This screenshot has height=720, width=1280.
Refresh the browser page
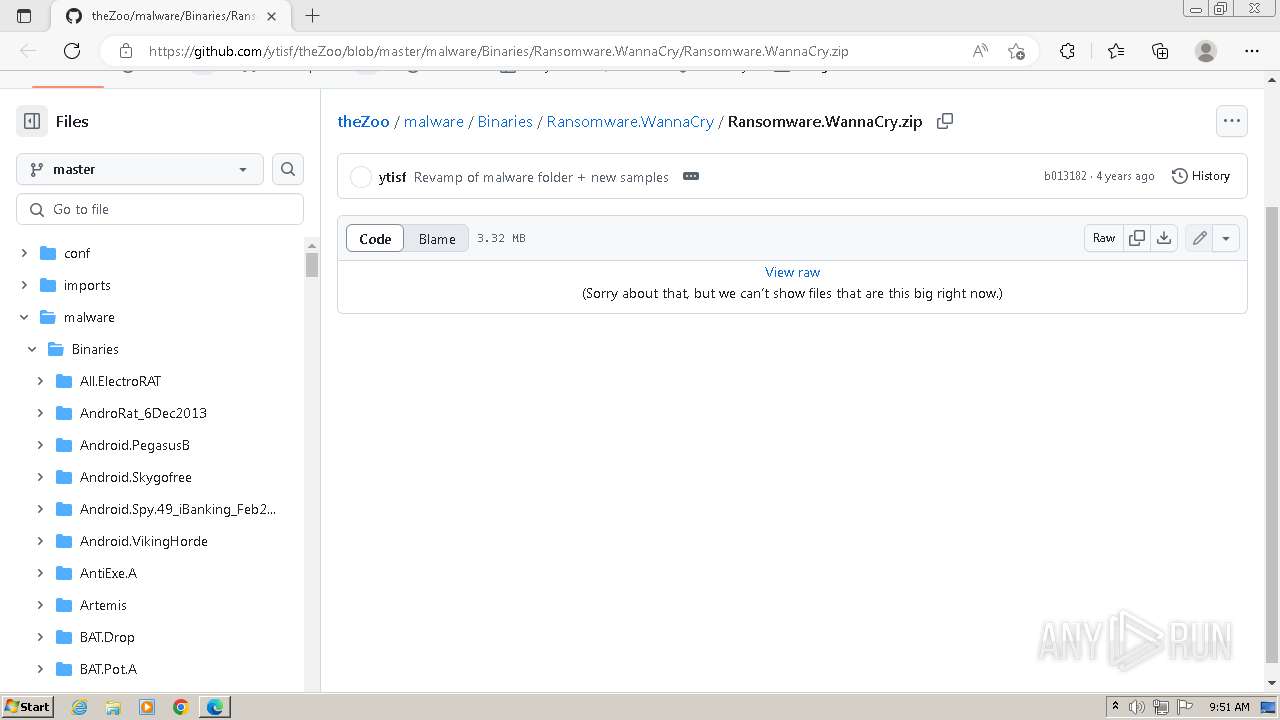[72, 51]
